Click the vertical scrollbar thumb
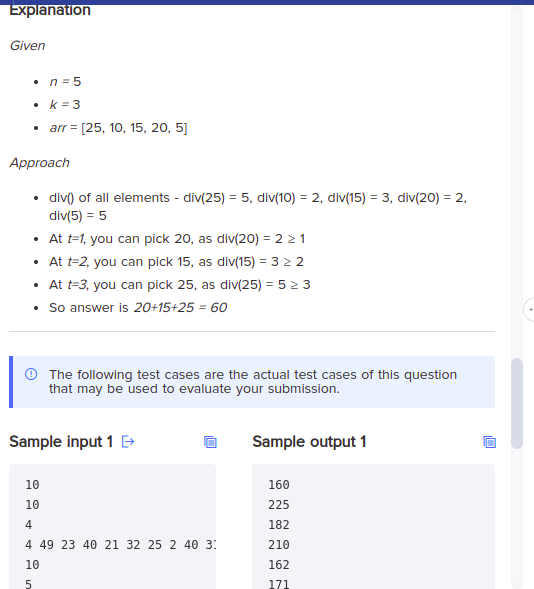 [517, 404]
